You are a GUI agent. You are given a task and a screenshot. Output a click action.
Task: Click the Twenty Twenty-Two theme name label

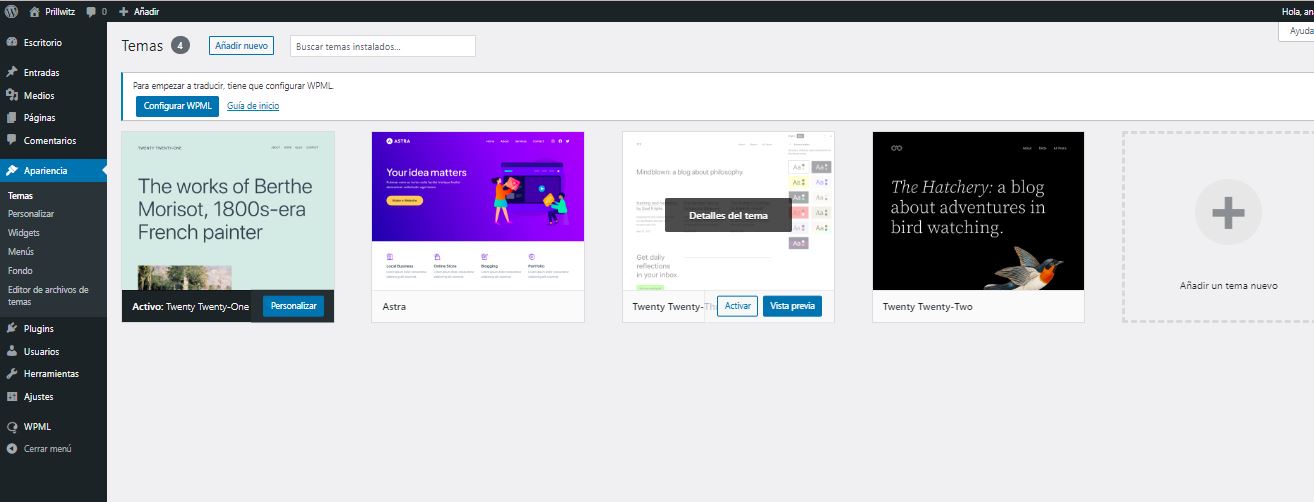[928, 306]
